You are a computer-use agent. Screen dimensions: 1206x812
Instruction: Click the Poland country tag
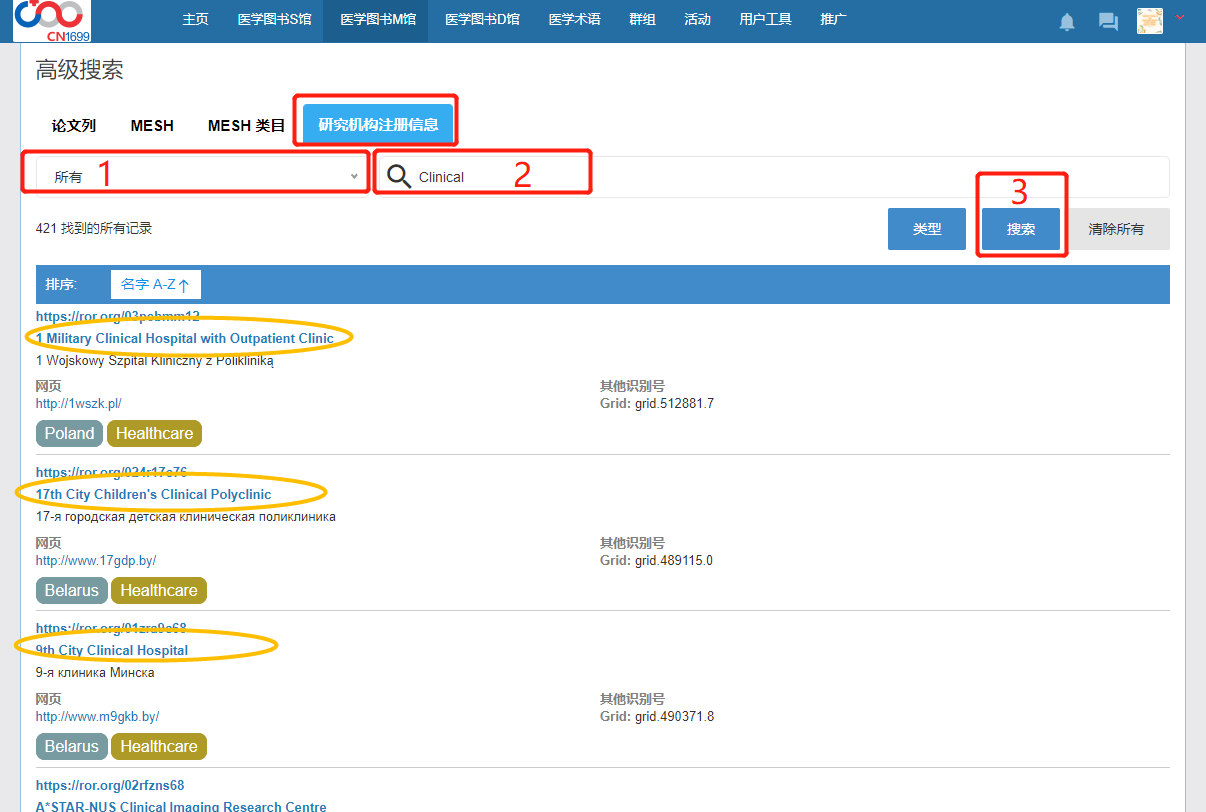coord(69,433)
